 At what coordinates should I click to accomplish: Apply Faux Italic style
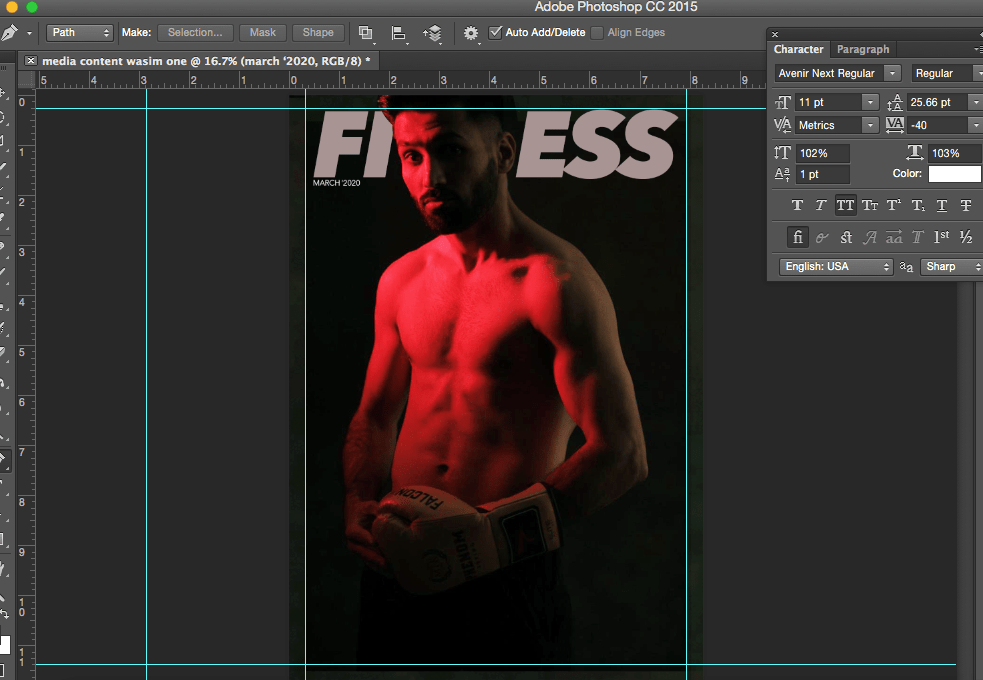pyautogui.click(x=821, y=206)
